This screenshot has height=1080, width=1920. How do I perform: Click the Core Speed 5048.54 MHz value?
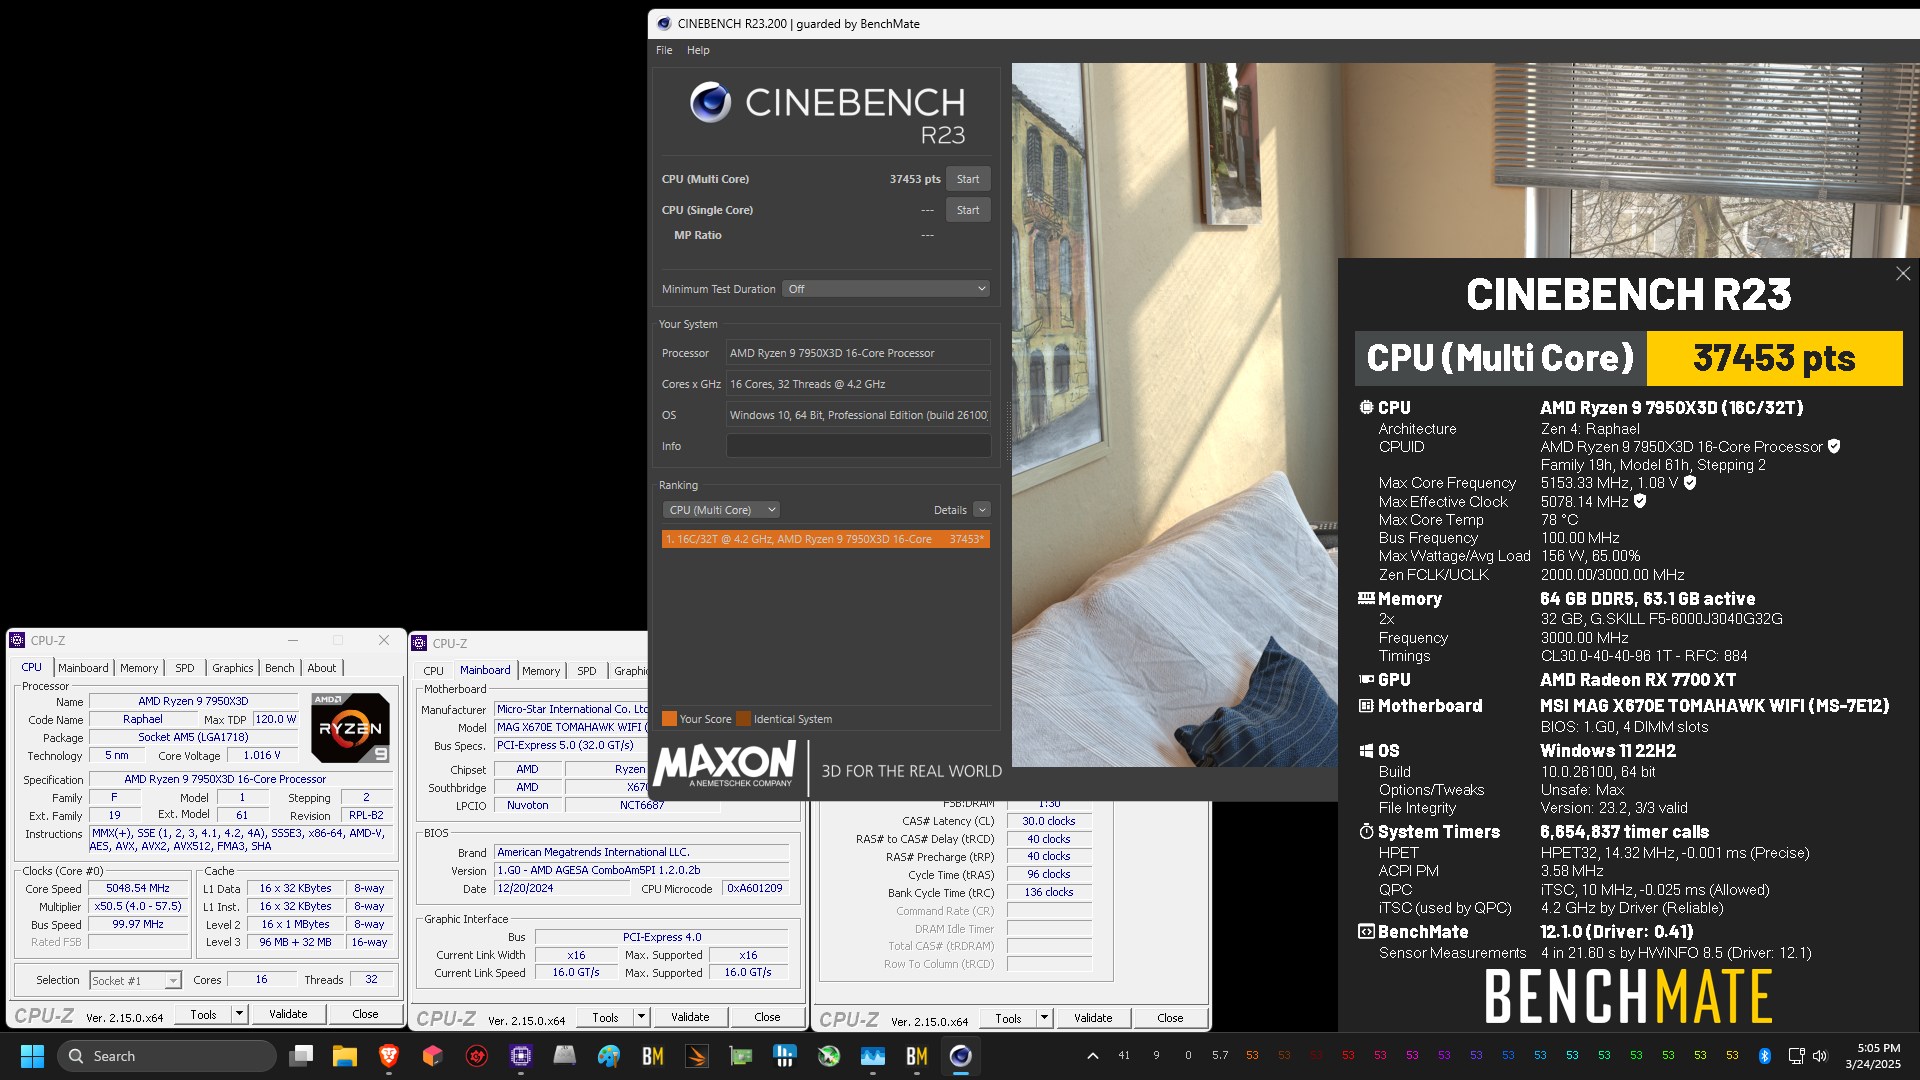coord(138,888)
